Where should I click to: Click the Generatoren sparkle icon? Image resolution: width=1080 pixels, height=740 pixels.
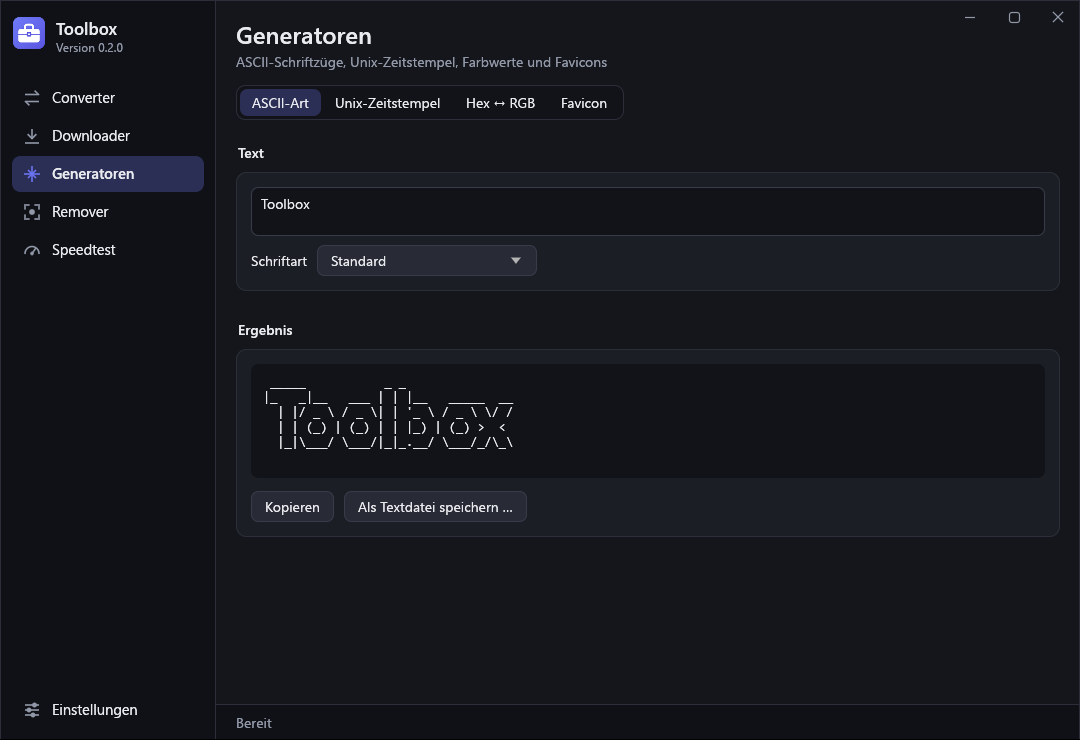coord(32,174)
